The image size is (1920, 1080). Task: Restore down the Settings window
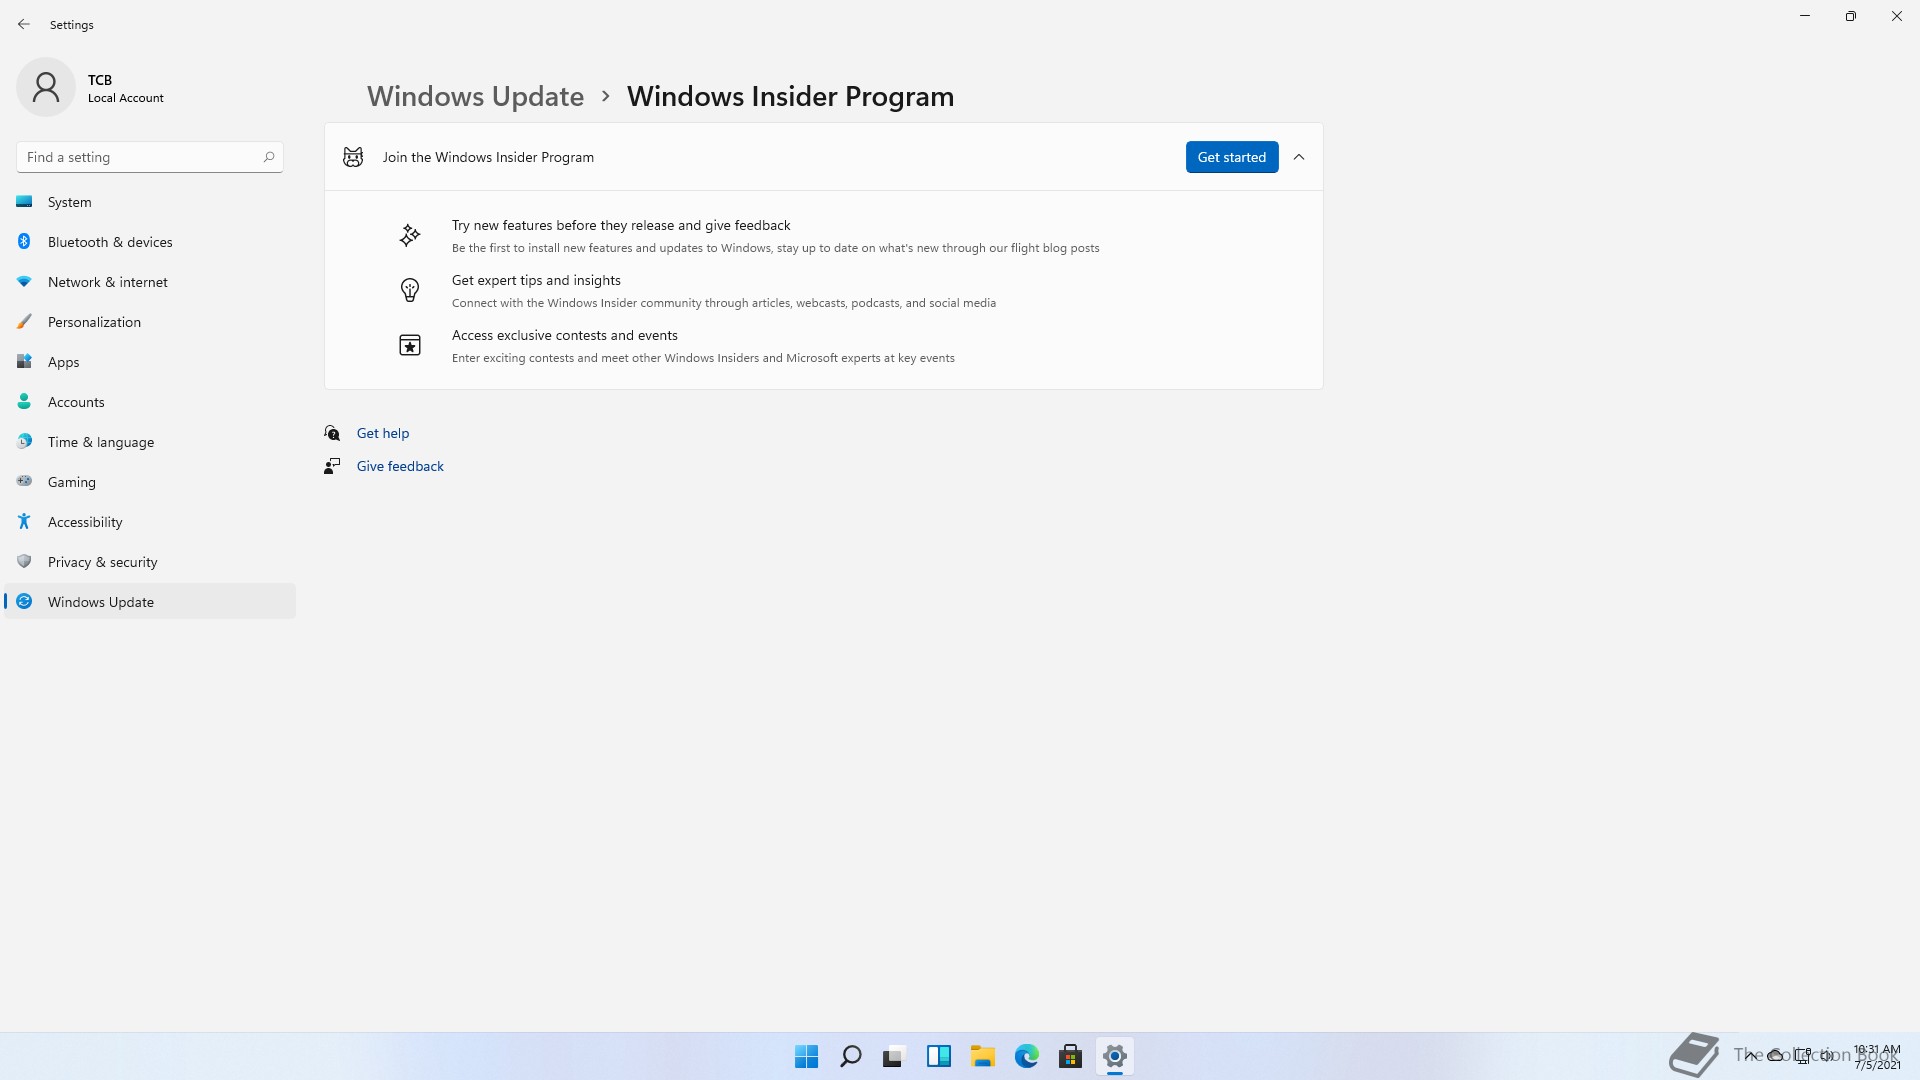1851,16
